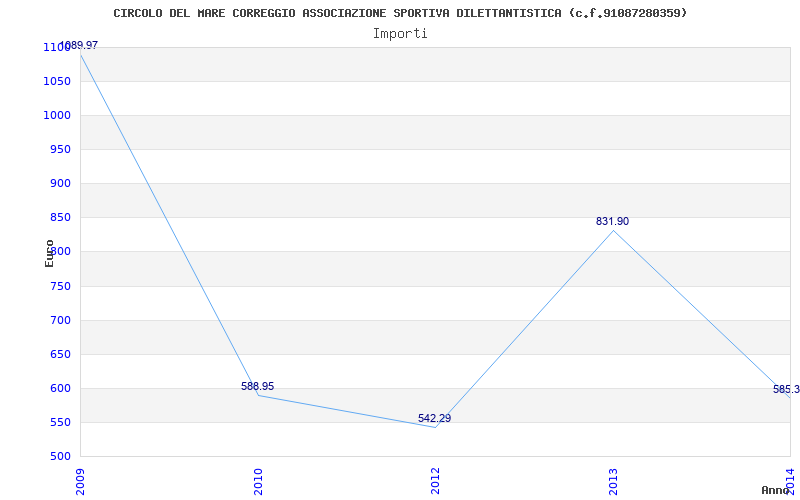
Task: Click the 750 y-axis tick label
Action: (60, 286)
